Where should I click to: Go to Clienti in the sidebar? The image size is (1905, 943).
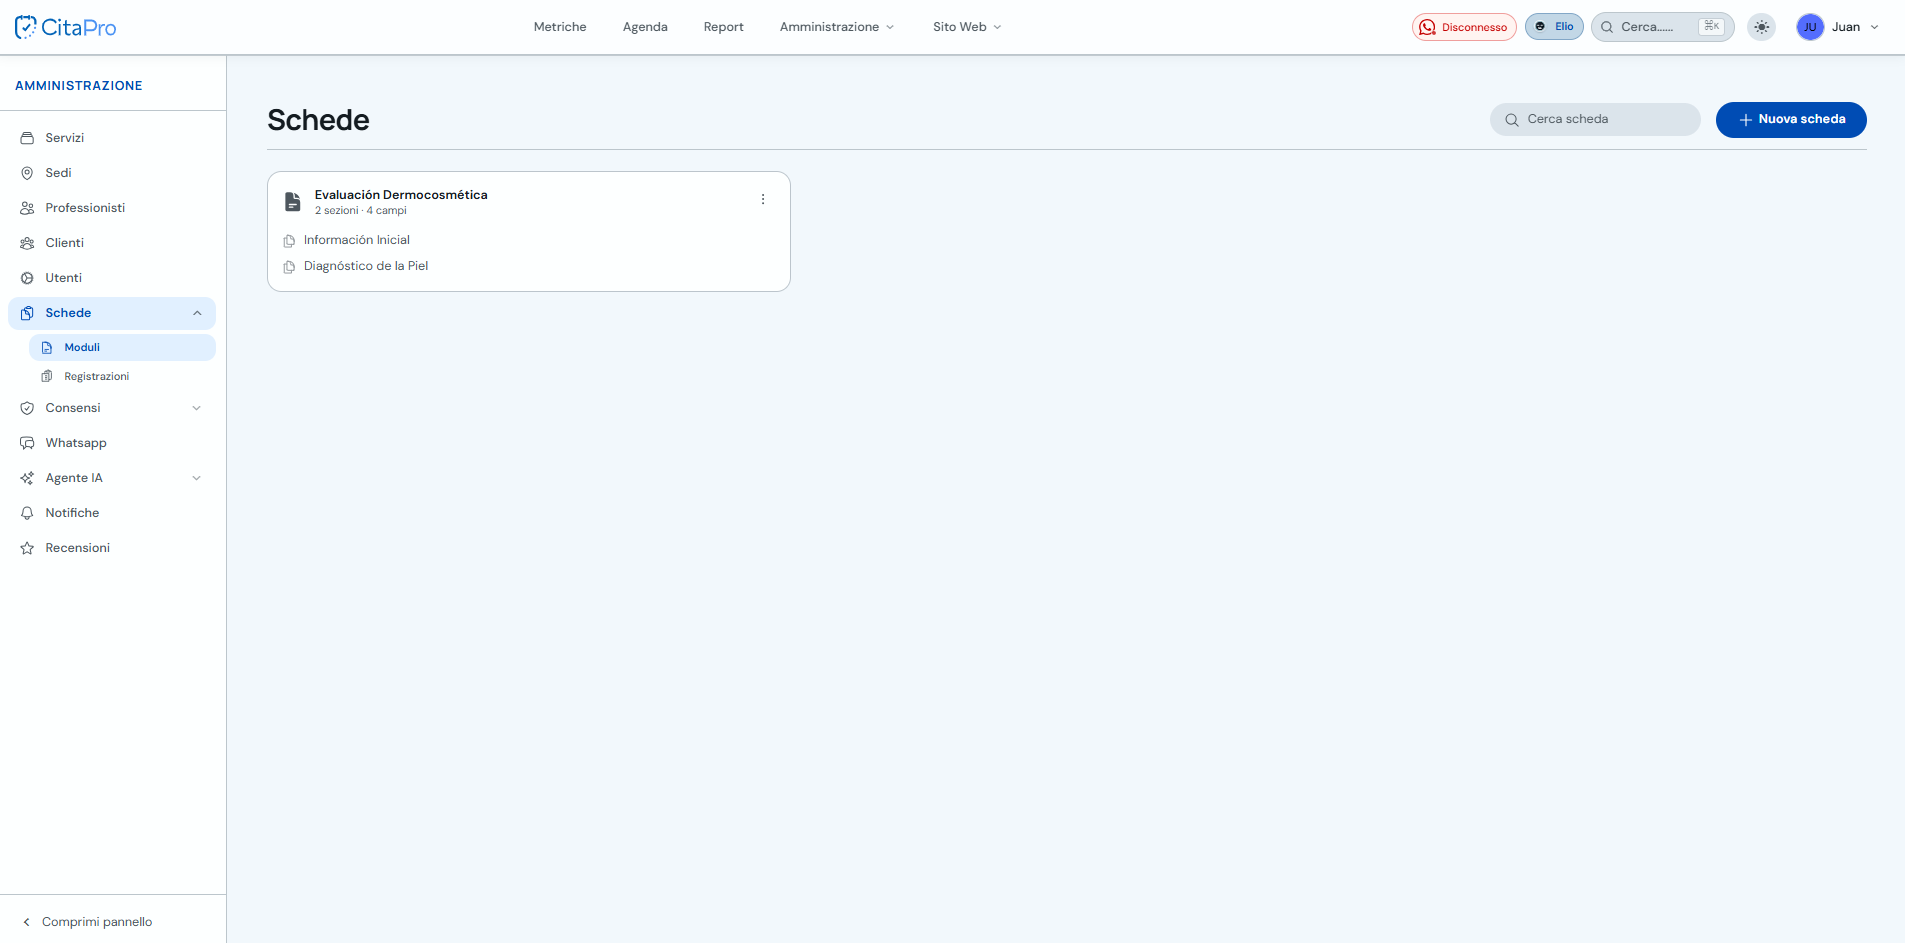click(x=112, y=243)
